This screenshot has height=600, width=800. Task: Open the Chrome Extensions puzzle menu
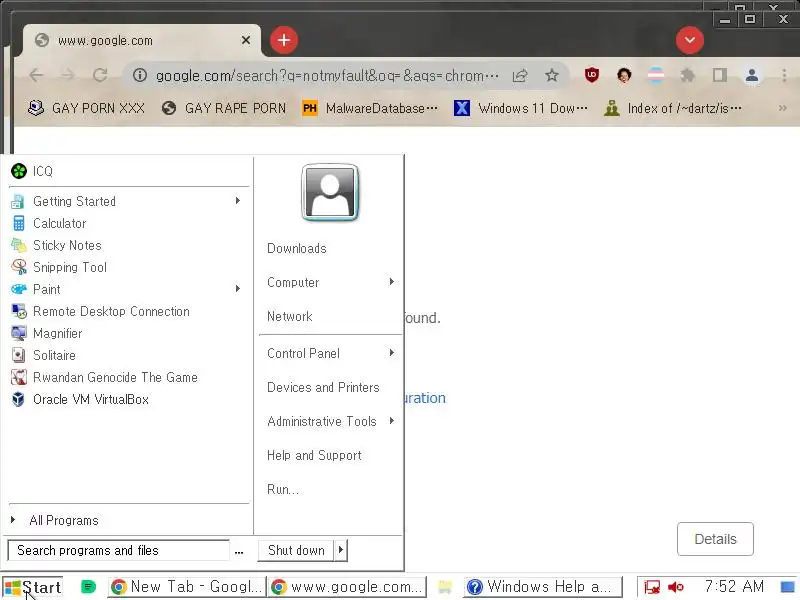click(x=688, y=76)
